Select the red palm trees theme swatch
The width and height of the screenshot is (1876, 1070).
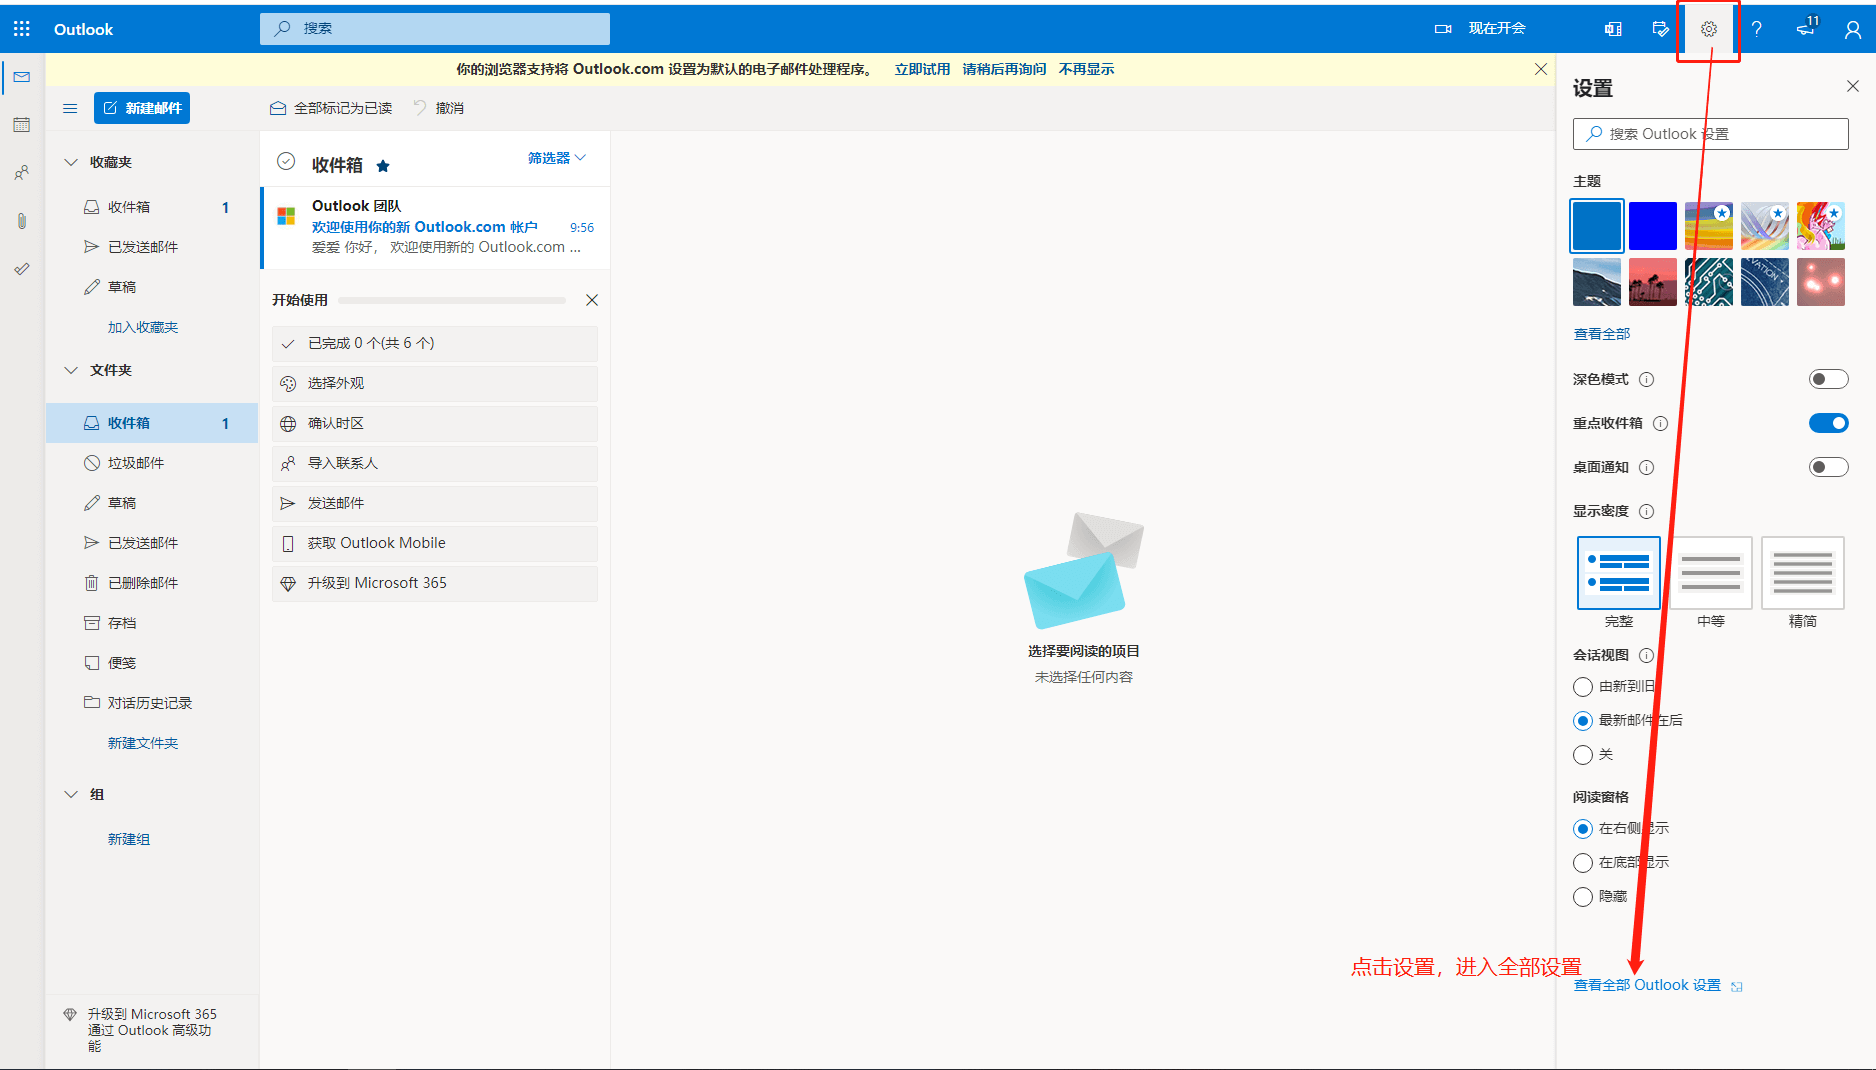point(1653,282)
